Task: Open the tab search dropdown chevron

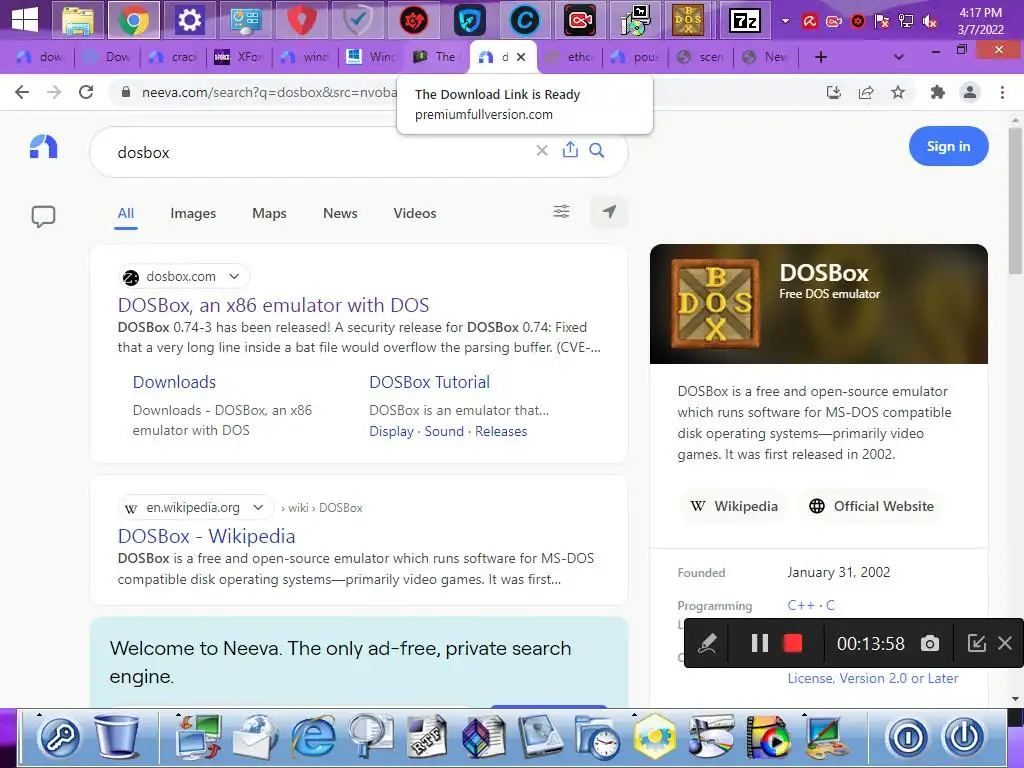Action: coord(899,57)
